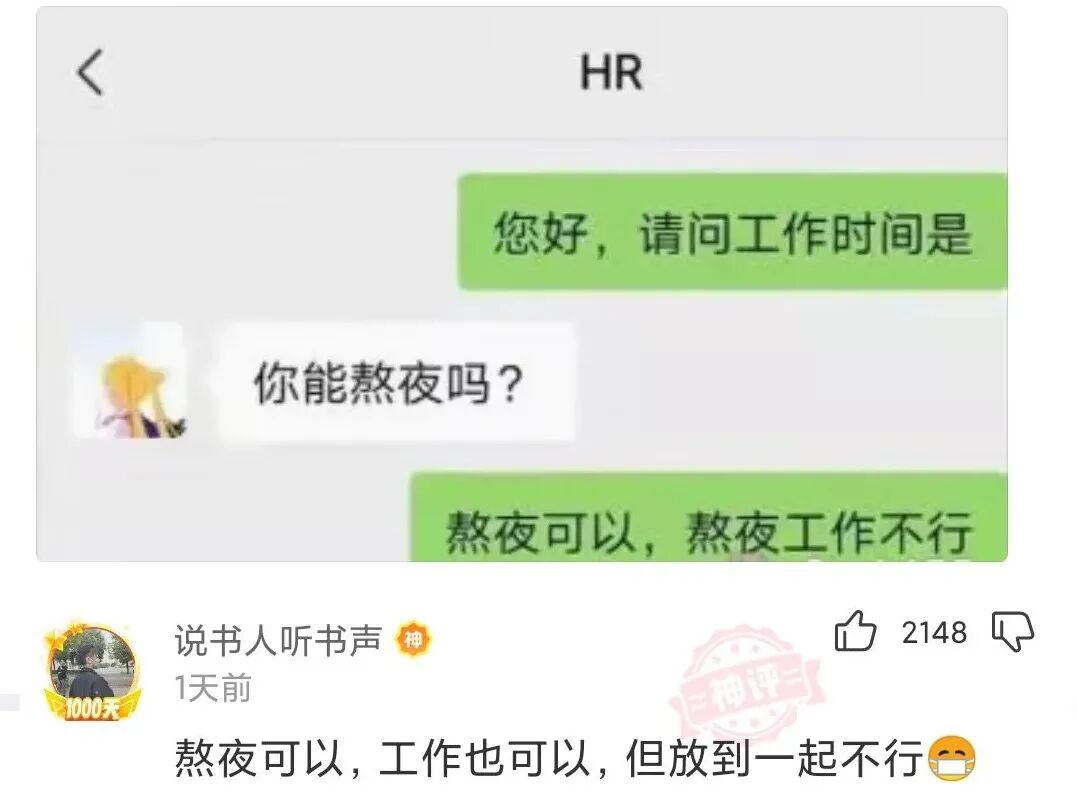The width and height of the screenshot is (1077, 794).
Task: Click the orange 神 badge beside the username
Action: point(413,639)
